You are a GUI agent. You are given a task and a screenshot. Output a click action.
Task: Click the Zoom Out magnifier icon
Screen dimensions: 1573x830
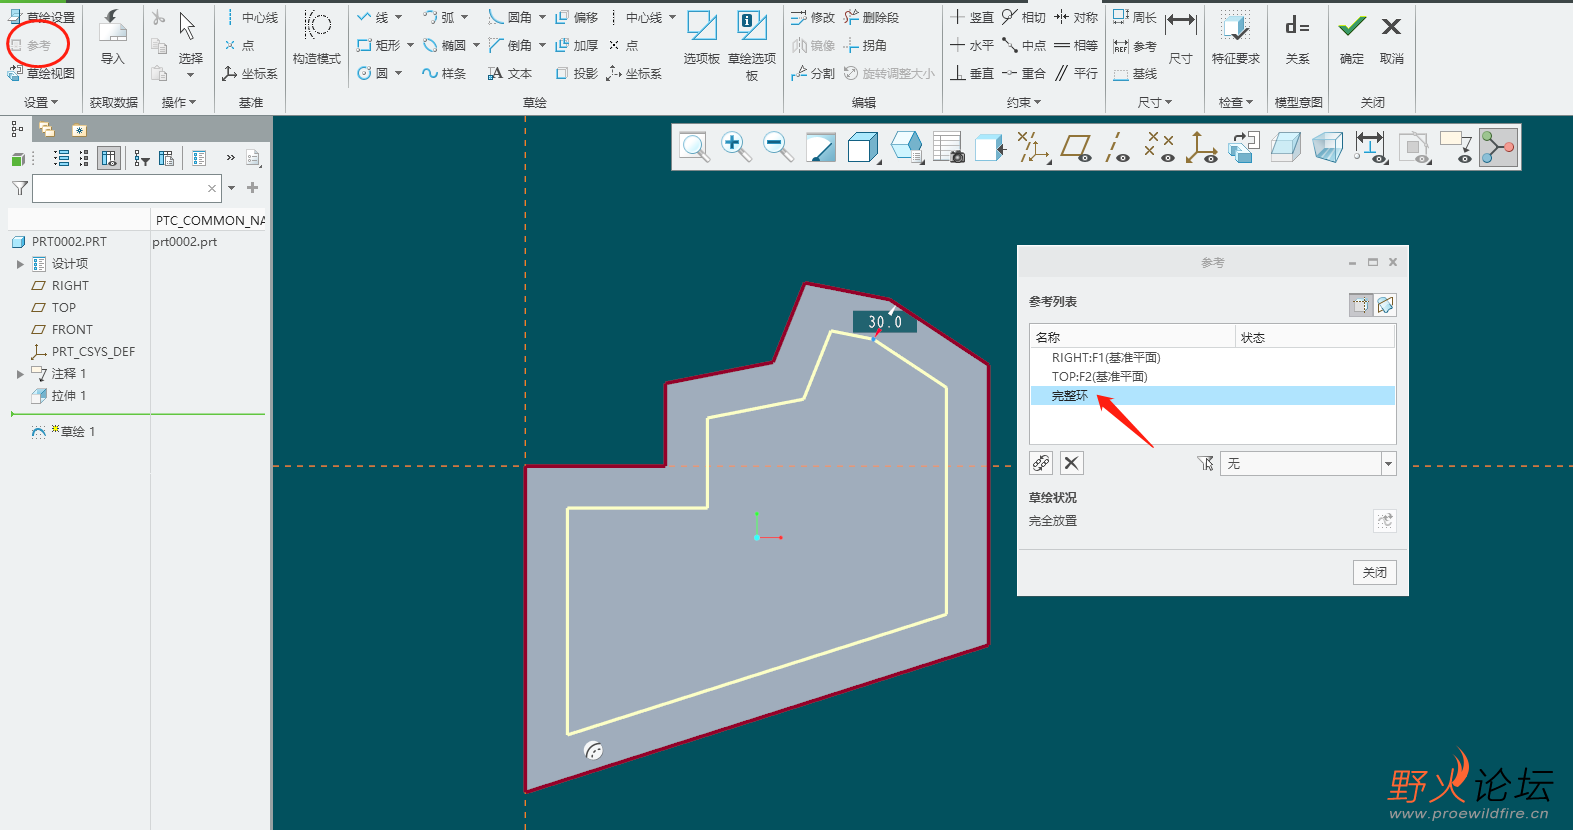point(778,147)
